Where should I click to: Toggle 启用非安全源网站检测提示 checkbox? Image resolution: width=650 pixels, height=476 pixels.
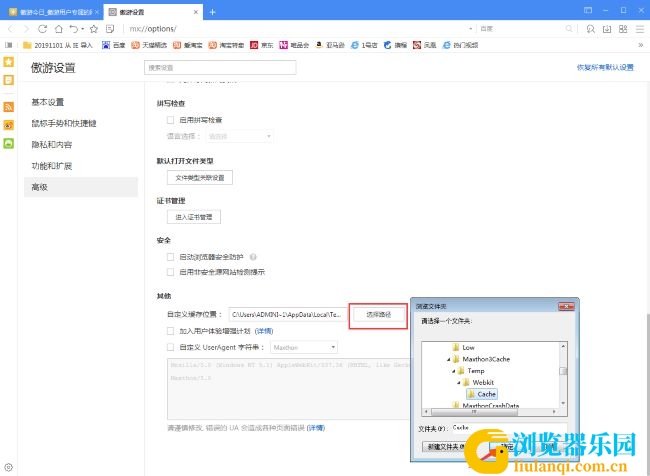tap(170, 272)
